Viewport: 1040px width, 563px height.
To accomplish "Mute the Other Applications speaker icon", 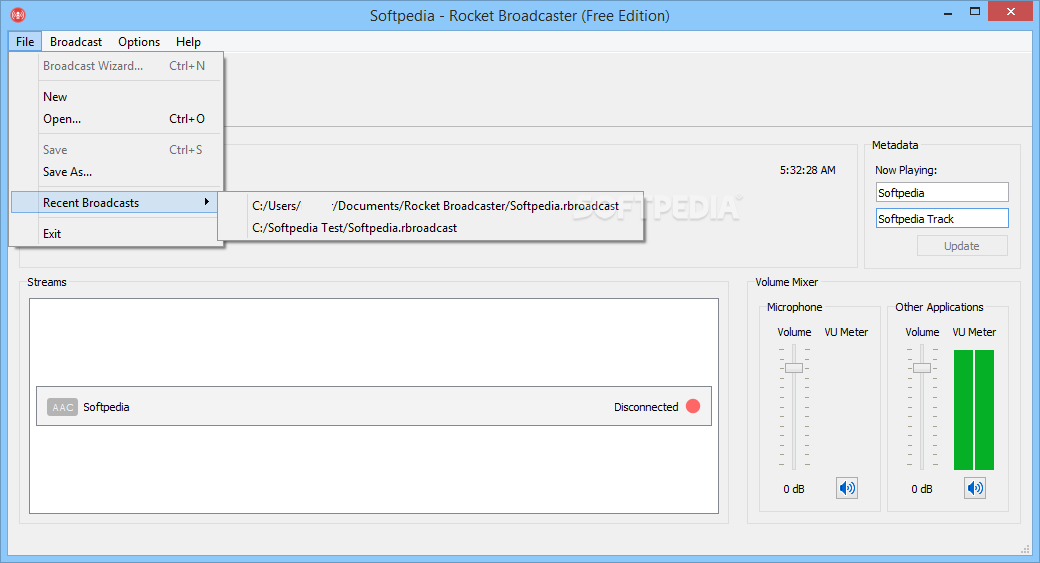I will pos(975,489).
